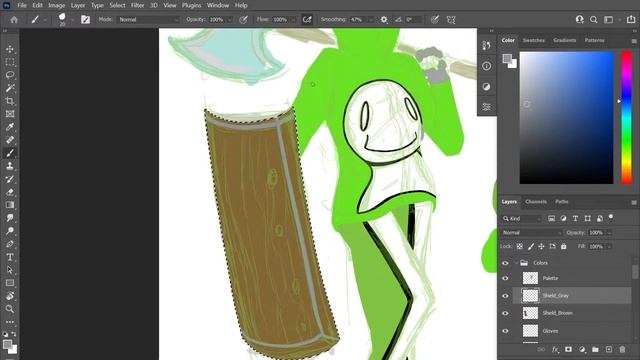The image size is (640, 360).
Task: Select the Move tool
Action: pyautogui.click(x=10, y=49)
